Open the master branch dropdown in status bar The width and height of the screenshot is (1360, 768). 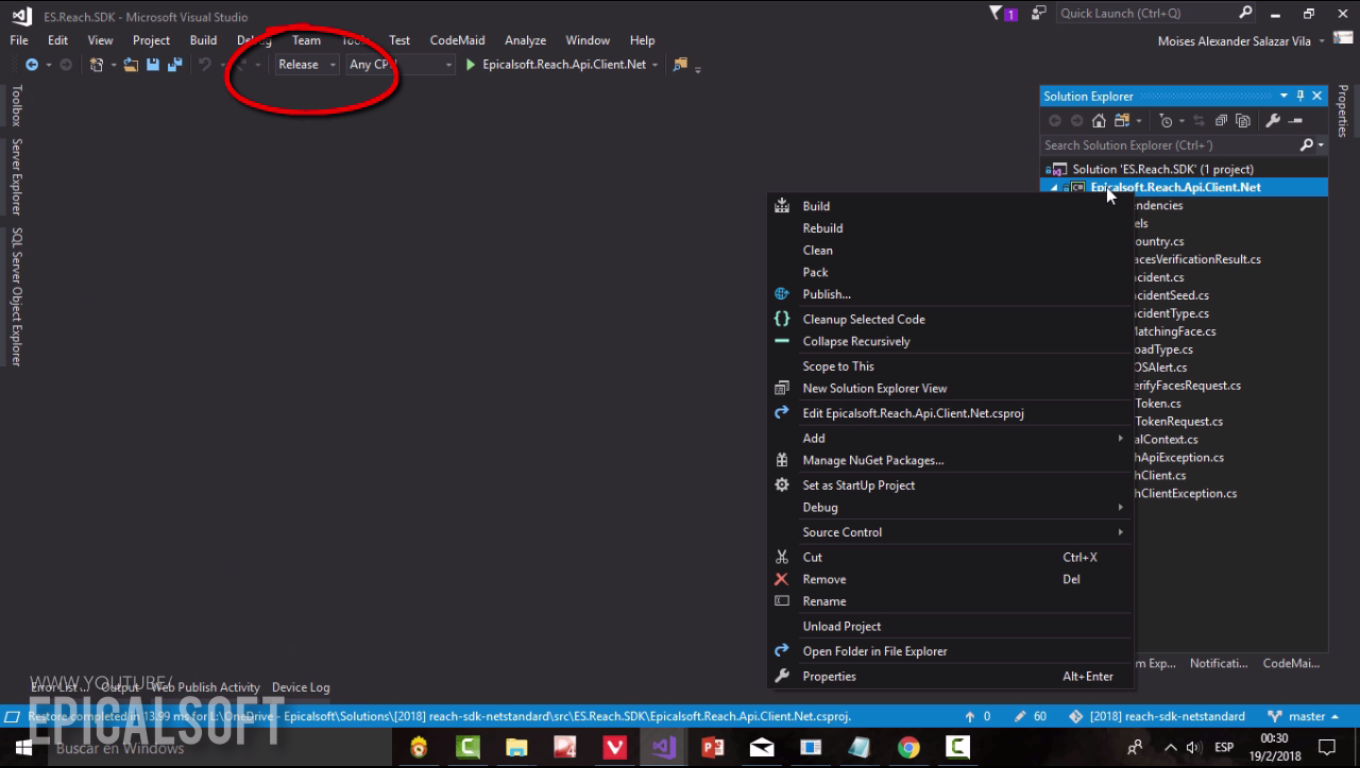pos(1303,717)
